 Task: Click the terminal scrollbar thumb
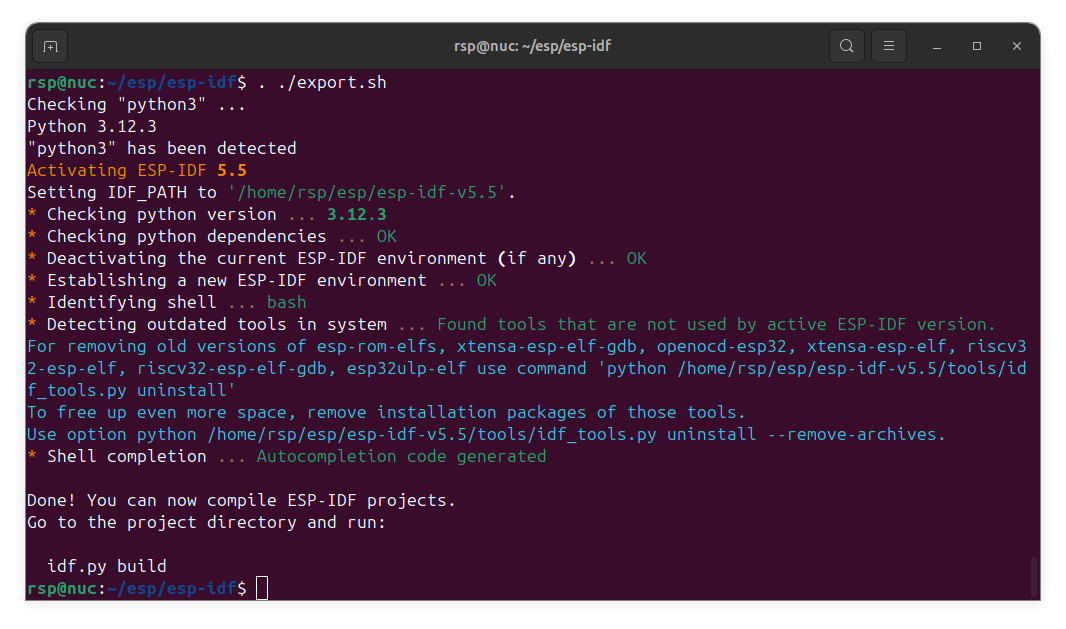1033,577
